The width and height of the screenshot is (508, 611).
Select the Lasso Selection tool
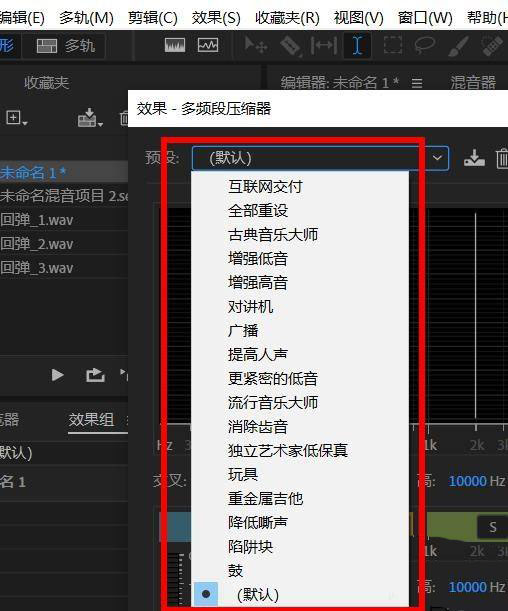point(424,45)
